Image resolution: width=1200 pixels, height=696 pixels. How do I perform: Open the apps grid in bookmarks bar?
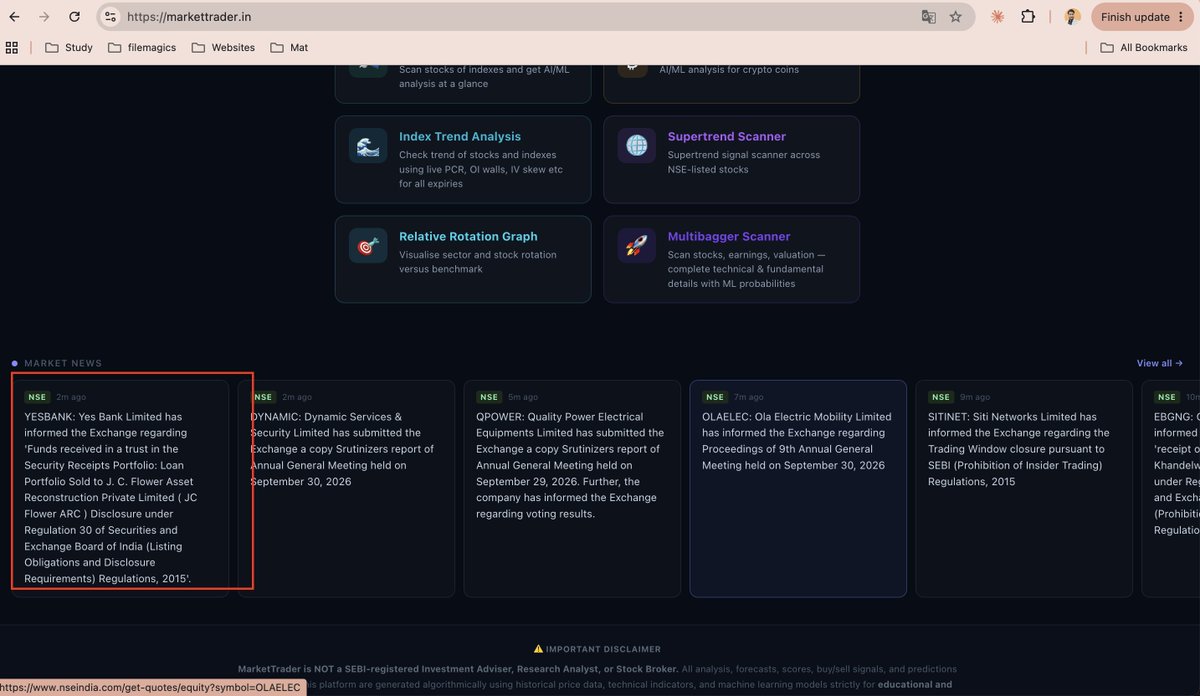point(12,47)
